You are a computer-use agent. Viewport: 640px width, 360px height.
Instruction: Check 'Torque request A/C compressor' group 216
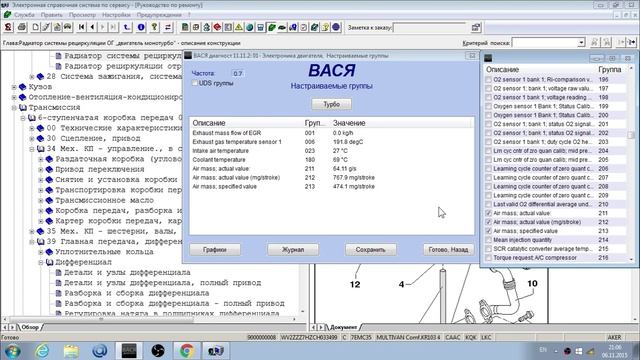[488, 258]
